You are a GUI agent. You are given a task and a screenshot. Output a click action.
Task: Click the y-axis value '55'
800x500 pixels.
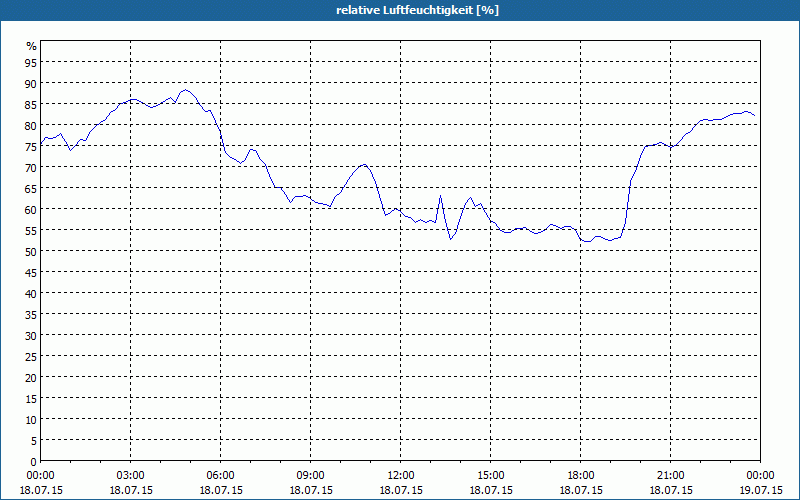click(31, 230)
